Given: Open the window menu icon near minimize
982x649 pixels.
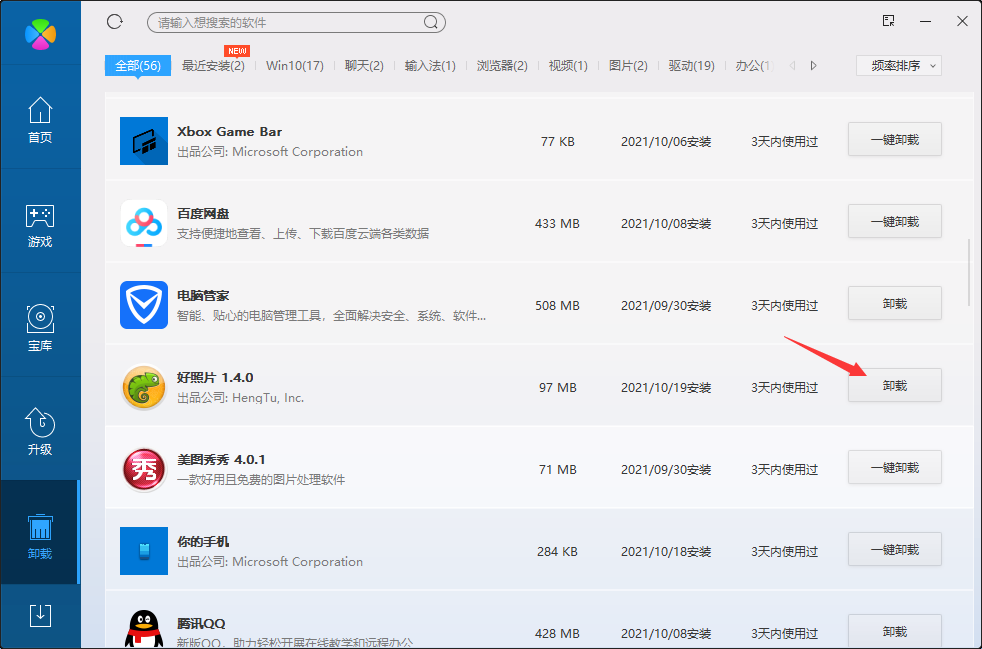Looking at the screenshot, I should coord(888,21).
